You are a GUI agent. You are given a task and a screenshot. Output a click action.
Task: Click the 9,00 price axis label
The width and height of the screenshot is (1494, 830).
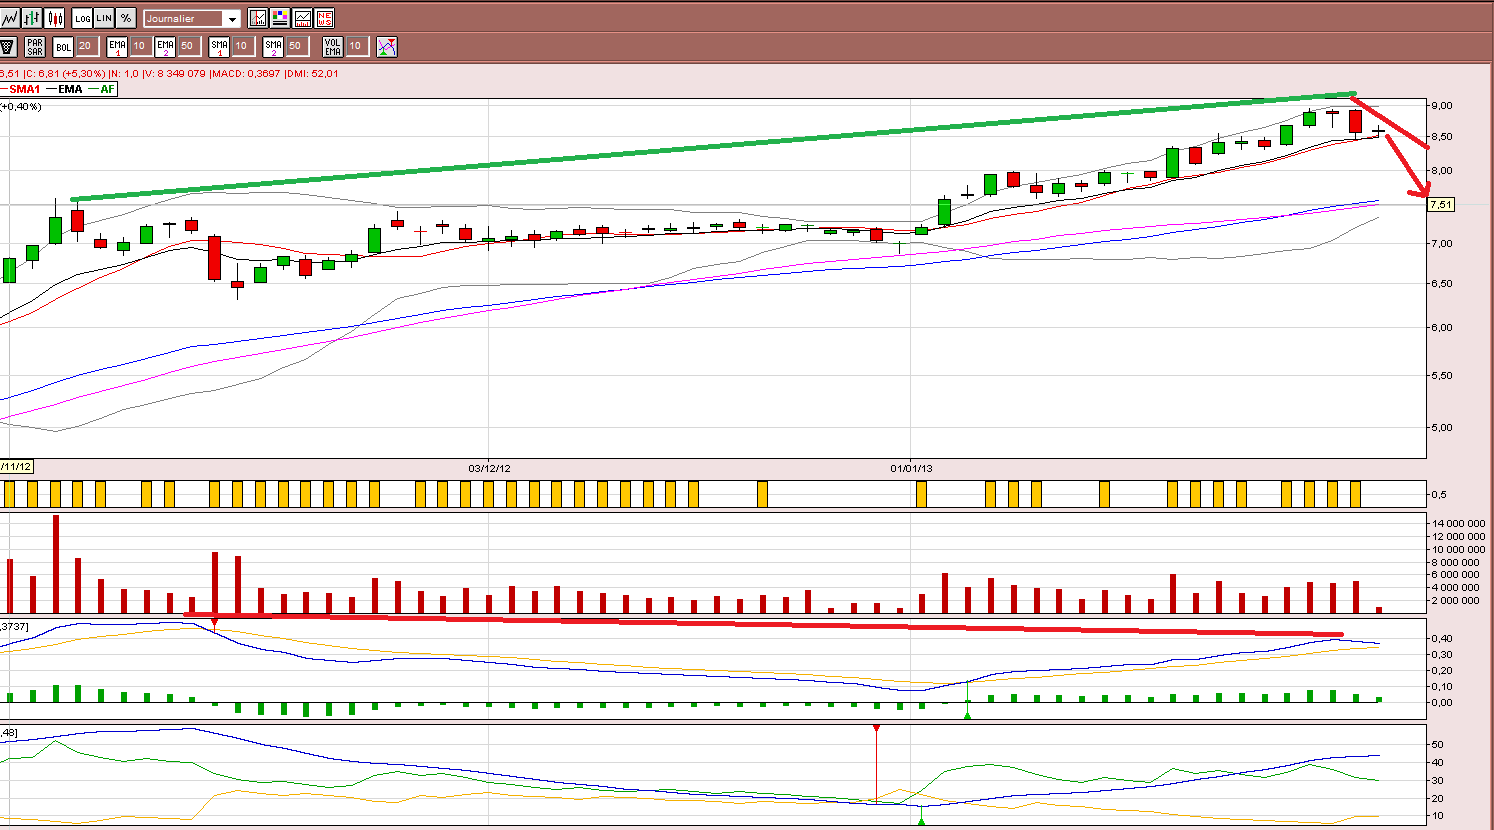click(1441, 105)
